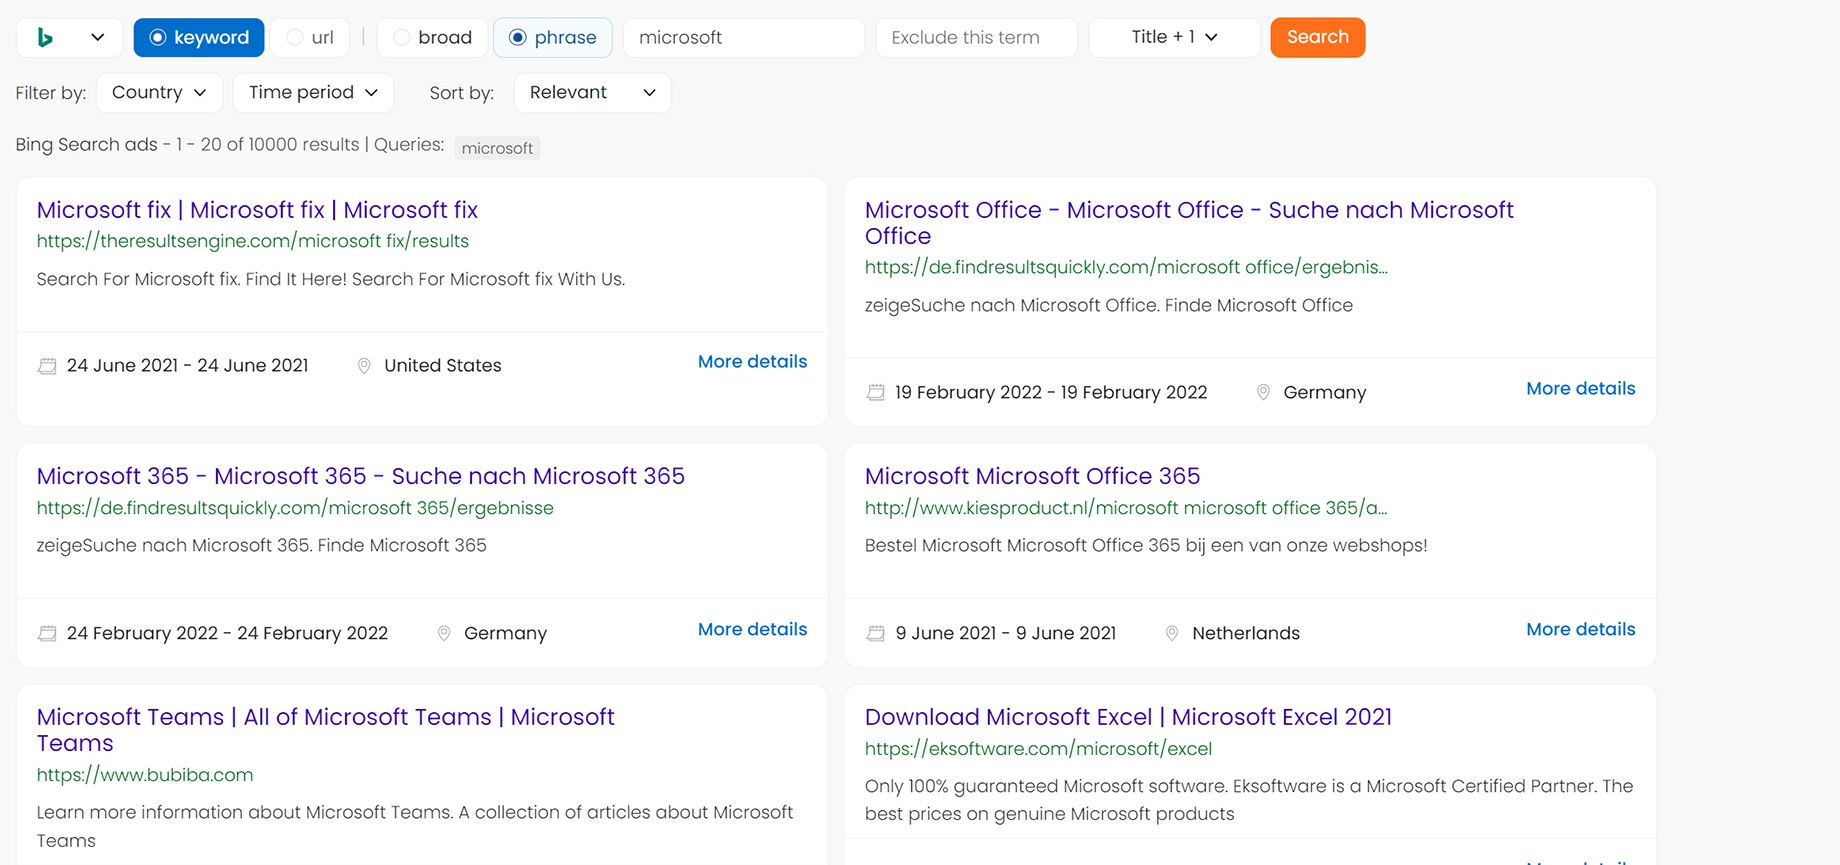This screenshot has width=1840, height=865.
Task: Open Microsoft Microsoft Office 365 ad title
Action: 1032,476
